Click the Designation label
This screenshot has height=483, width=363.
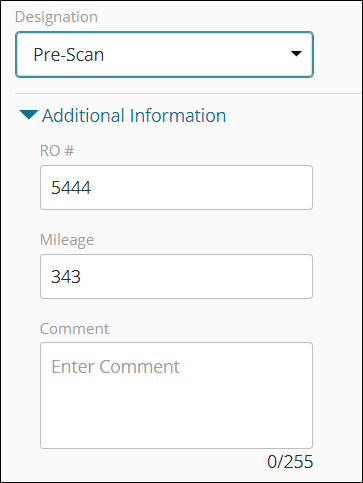pyautogui.click(x=56, y=17)
